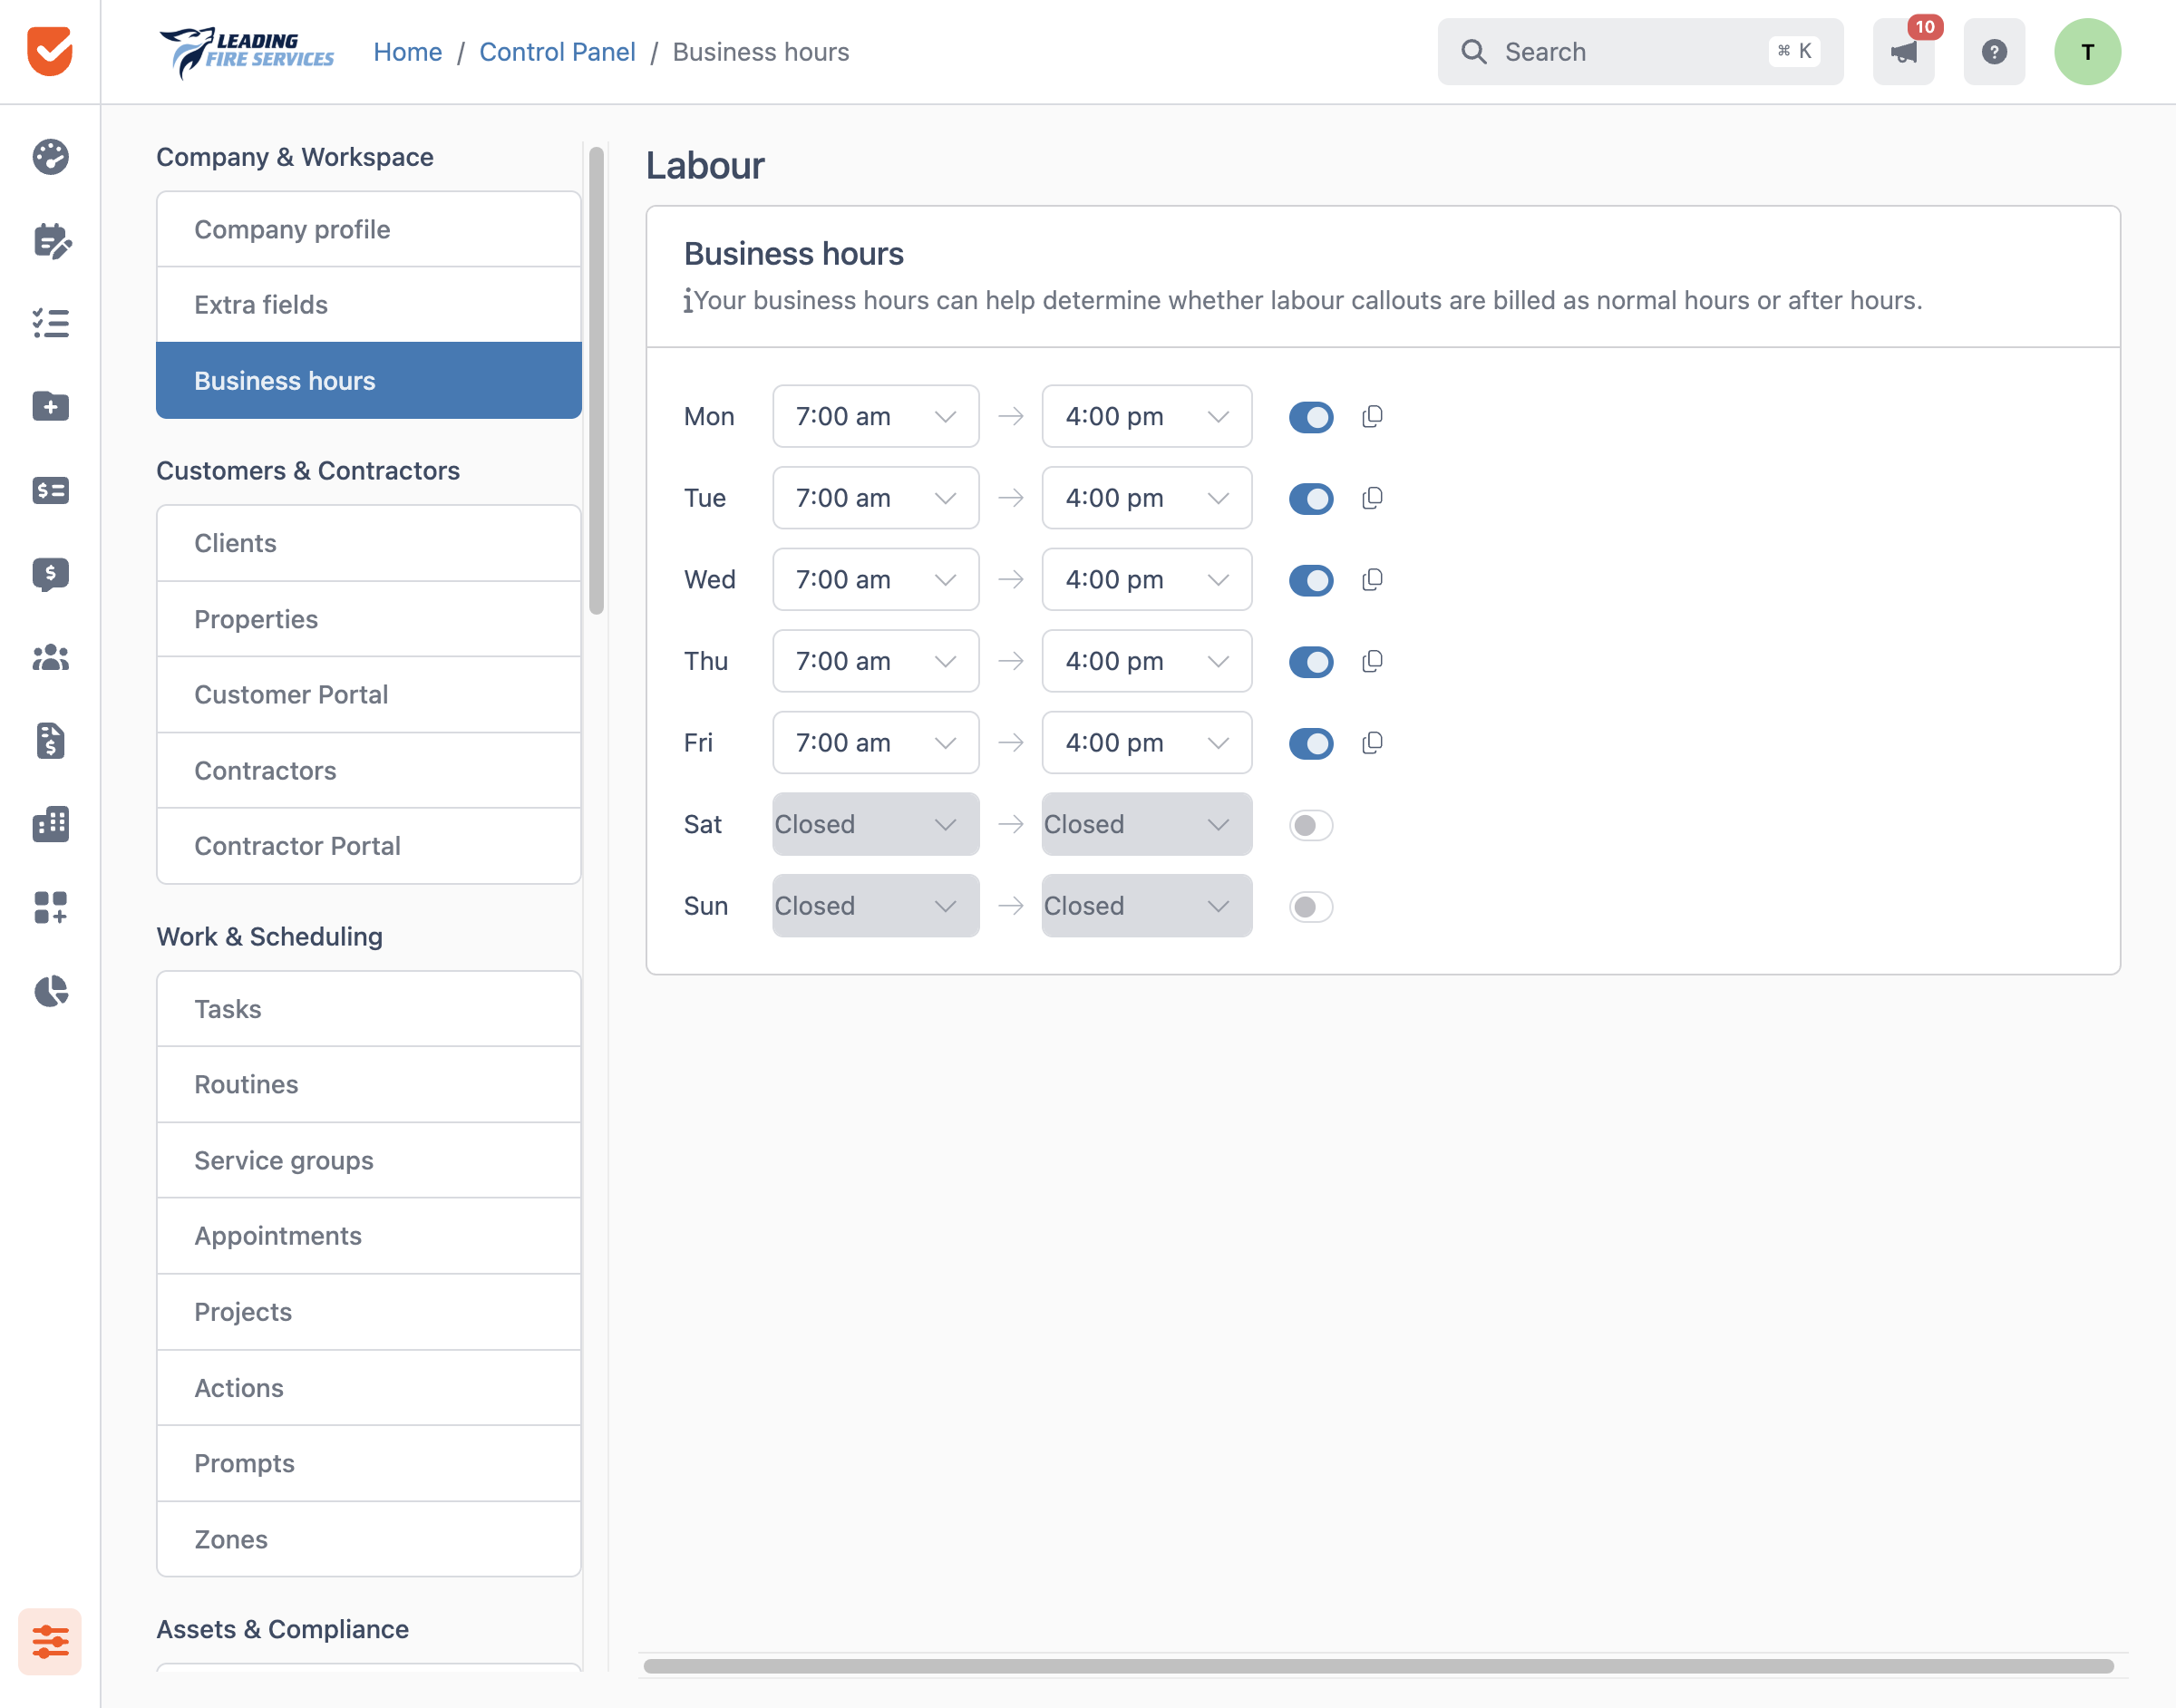Viewport: 2176px width, 1708px height.
Task: Open the dollar invoice document icon
Action: (50, 741)
